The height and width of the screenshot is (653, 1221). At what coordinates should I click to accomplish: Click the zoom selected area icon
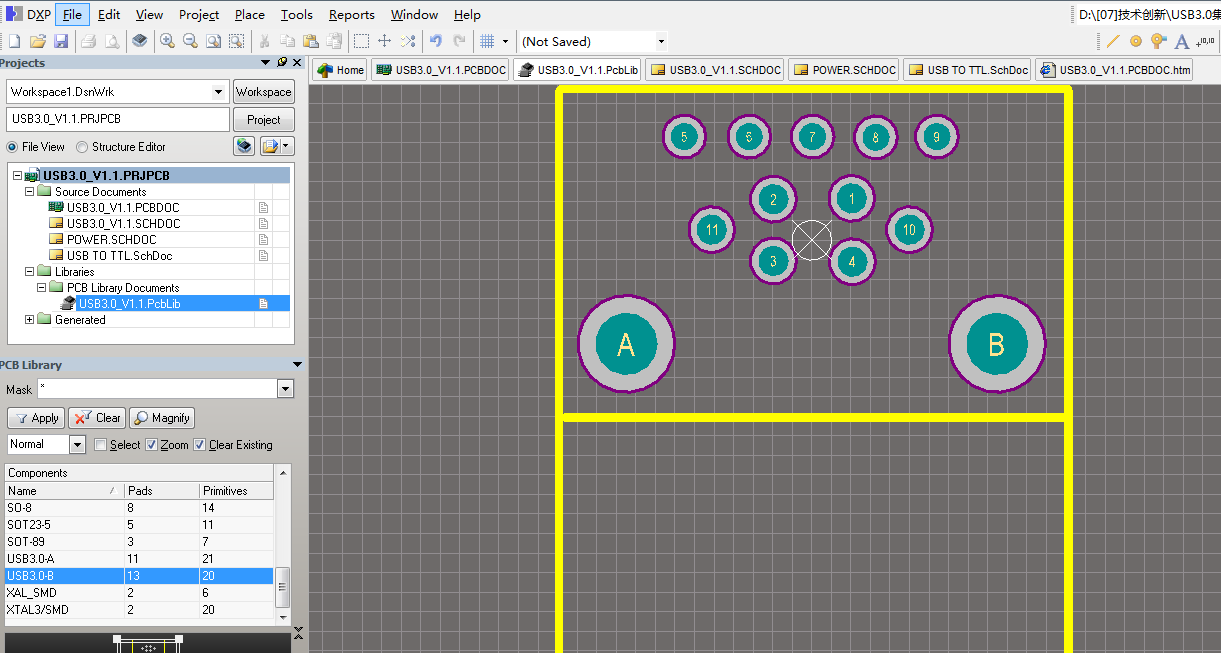coord(237,41)
